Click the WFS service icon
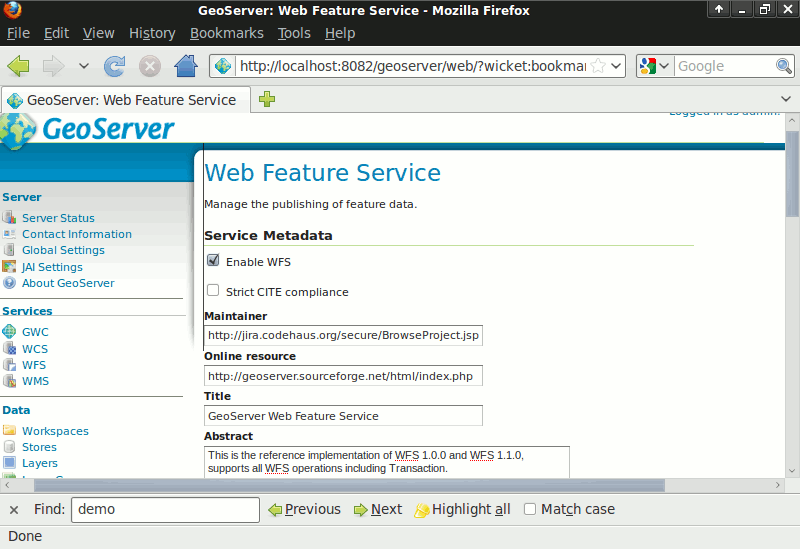The height and width of the screenshot is (549, 800). click(9, 365)
